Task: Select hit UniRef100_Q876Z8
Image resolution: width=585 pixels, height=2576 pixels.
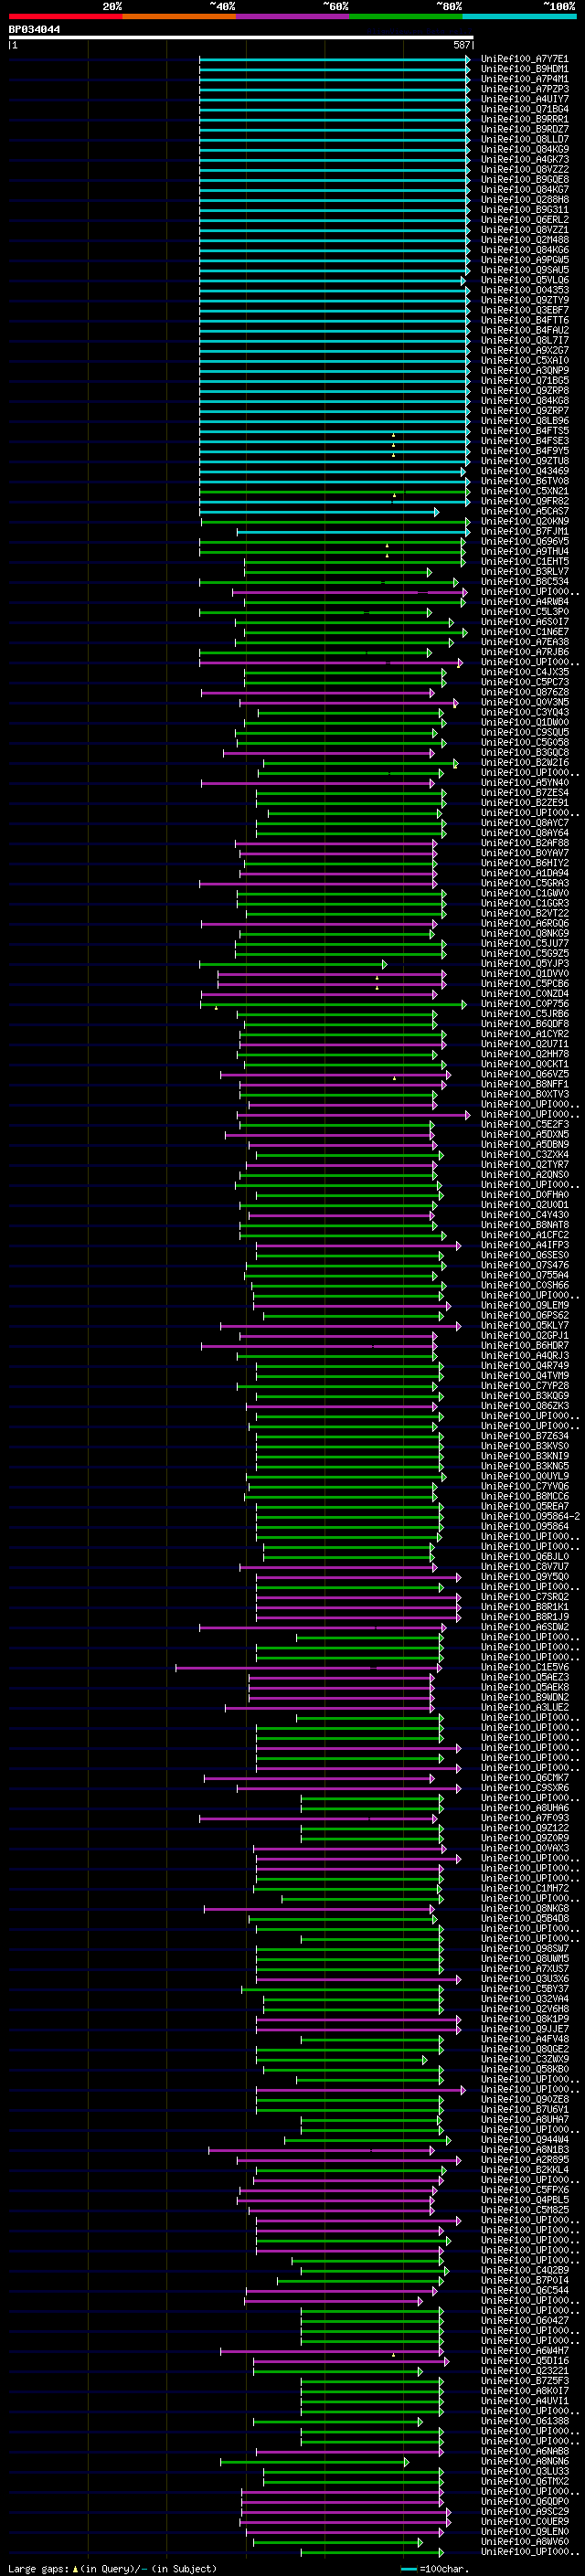Action: tap(524, 692)
